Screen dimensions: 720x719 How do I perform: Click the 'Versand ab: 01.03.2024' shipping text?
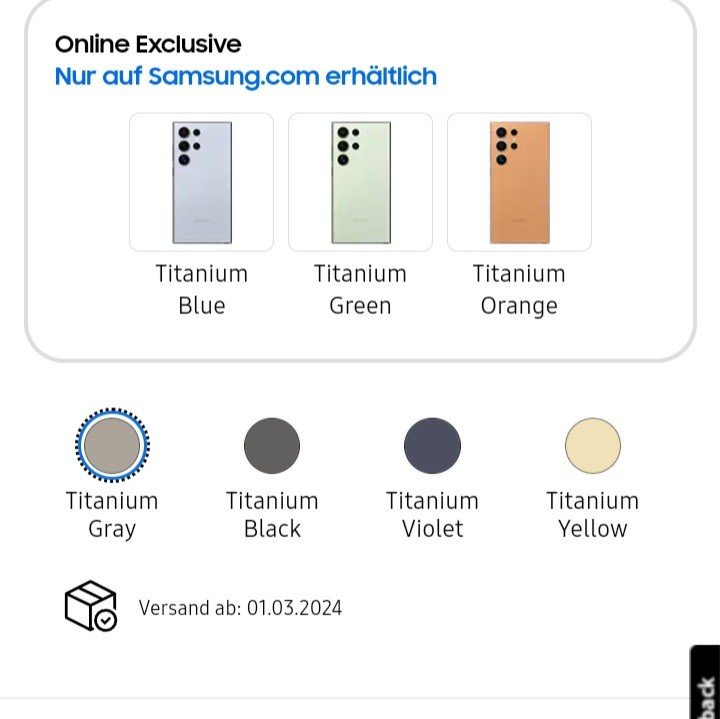240,608
